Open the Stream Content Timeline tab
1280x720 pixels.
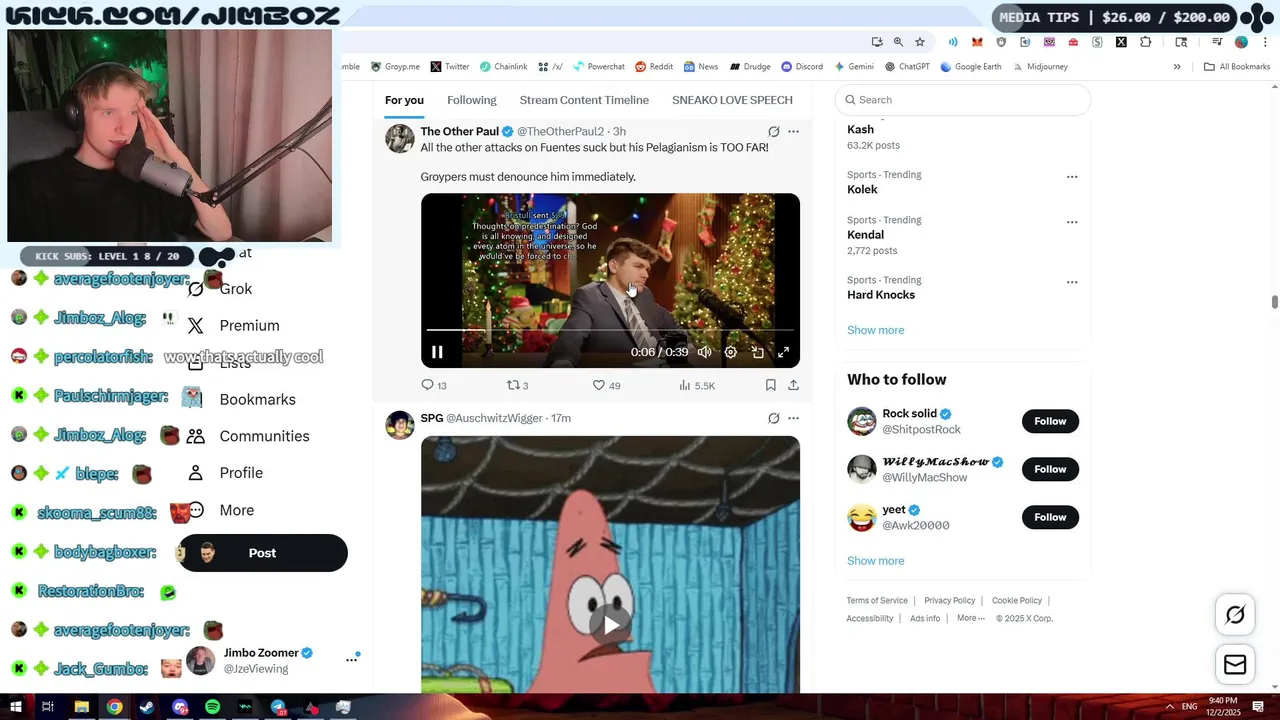tap(584, 100)
